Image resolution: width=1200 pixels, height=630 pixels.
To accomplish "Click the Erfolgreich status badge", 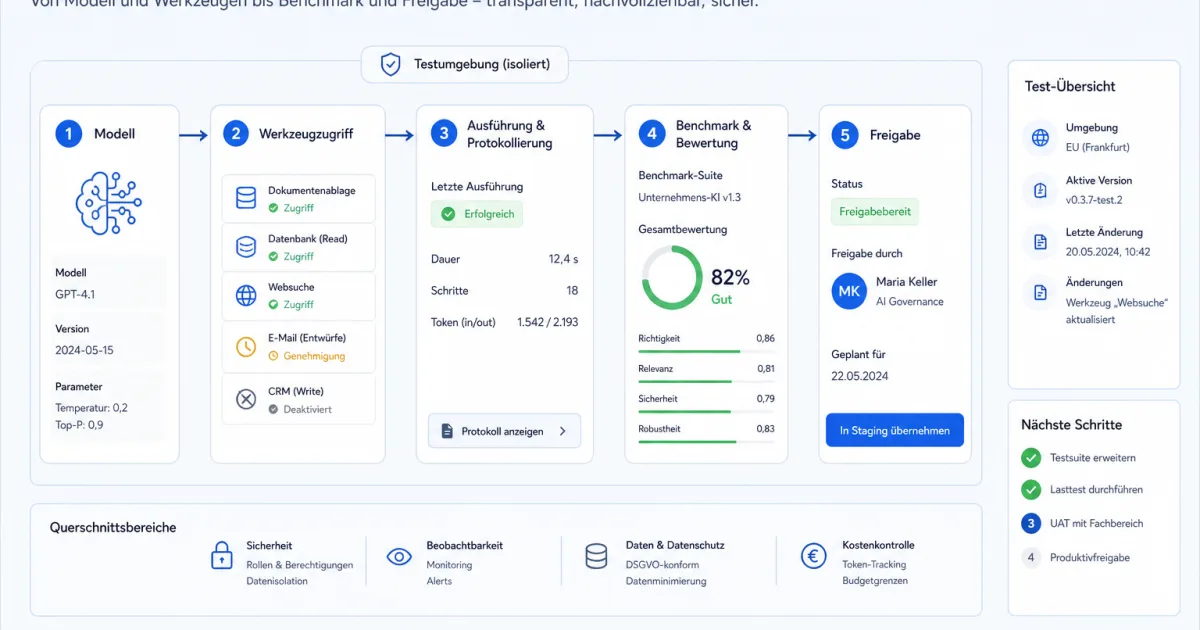I will (477, 214).
